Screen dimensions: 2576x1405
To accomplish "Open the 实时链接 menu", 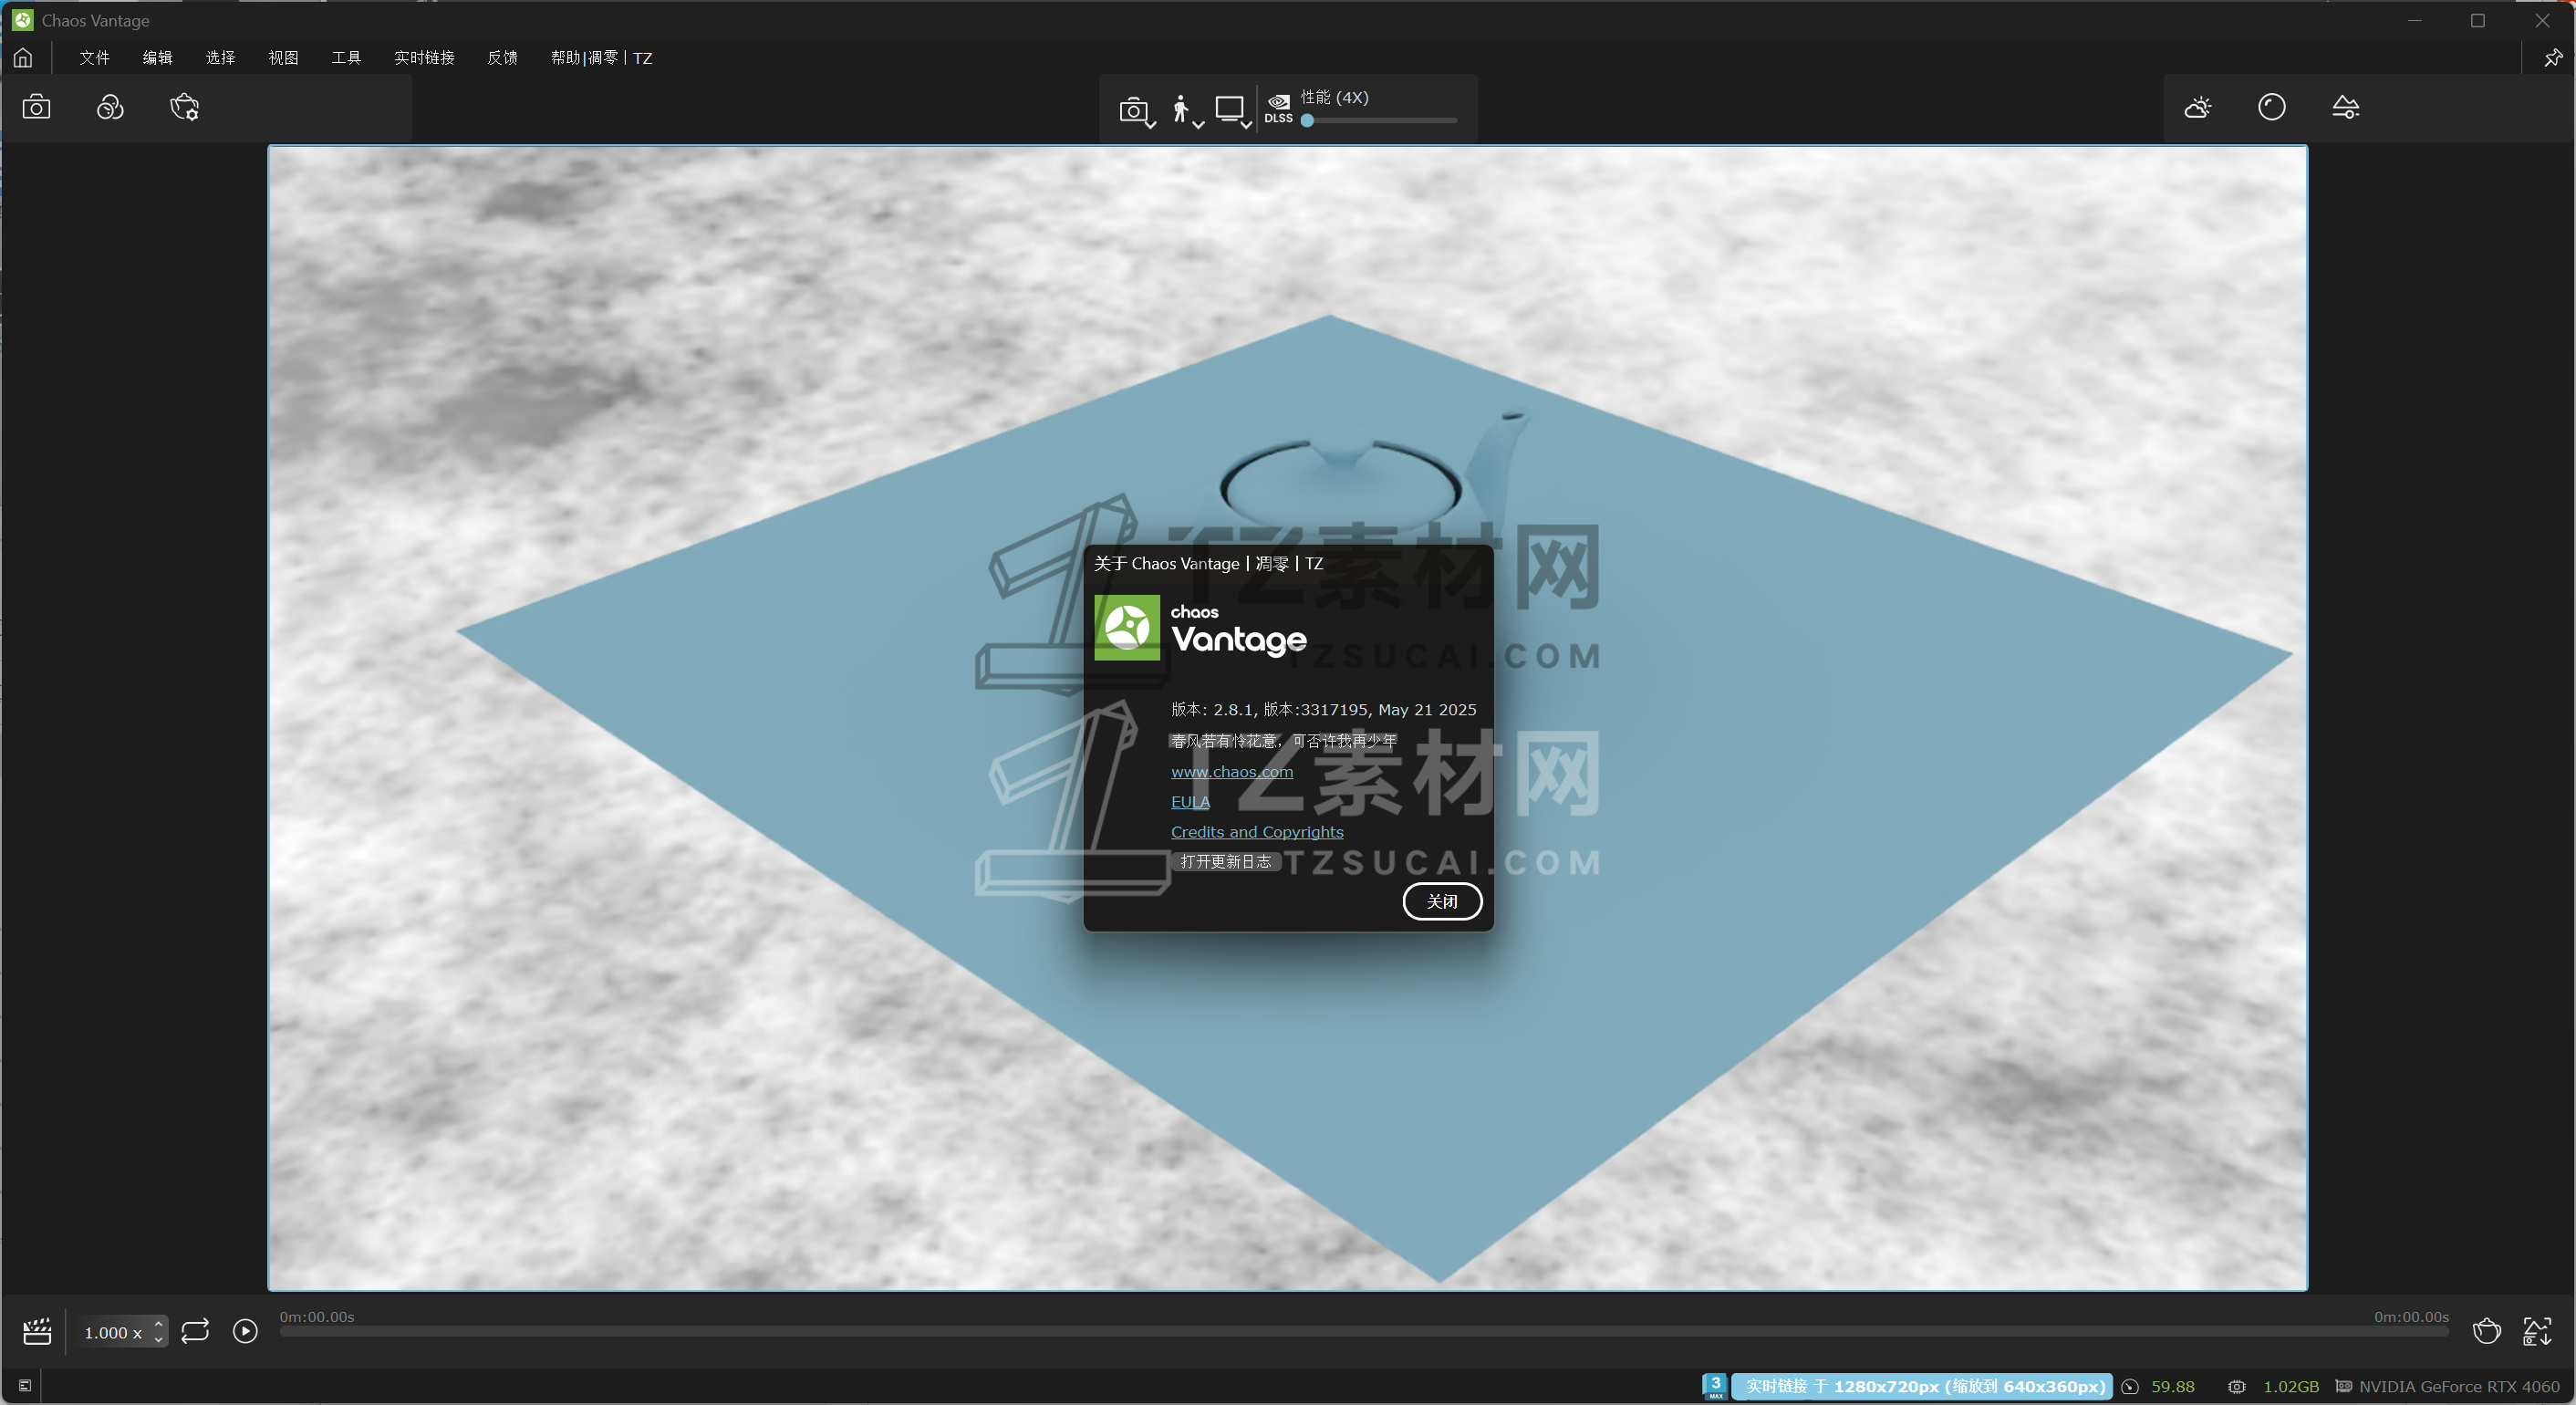I will [424, 58].
